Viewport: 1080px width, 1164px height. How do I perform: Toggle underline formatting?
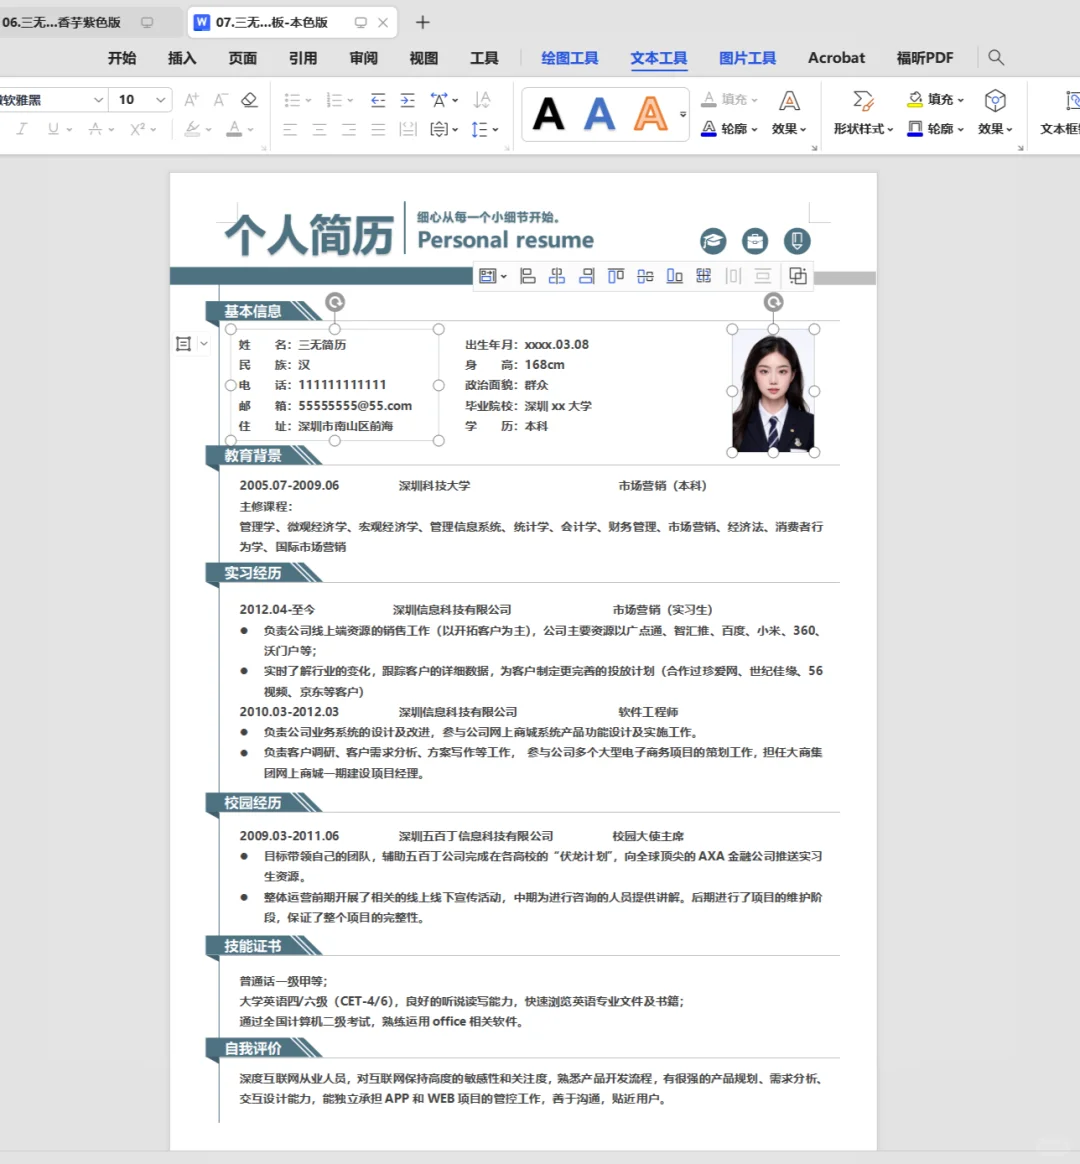(x=53, y=129)
